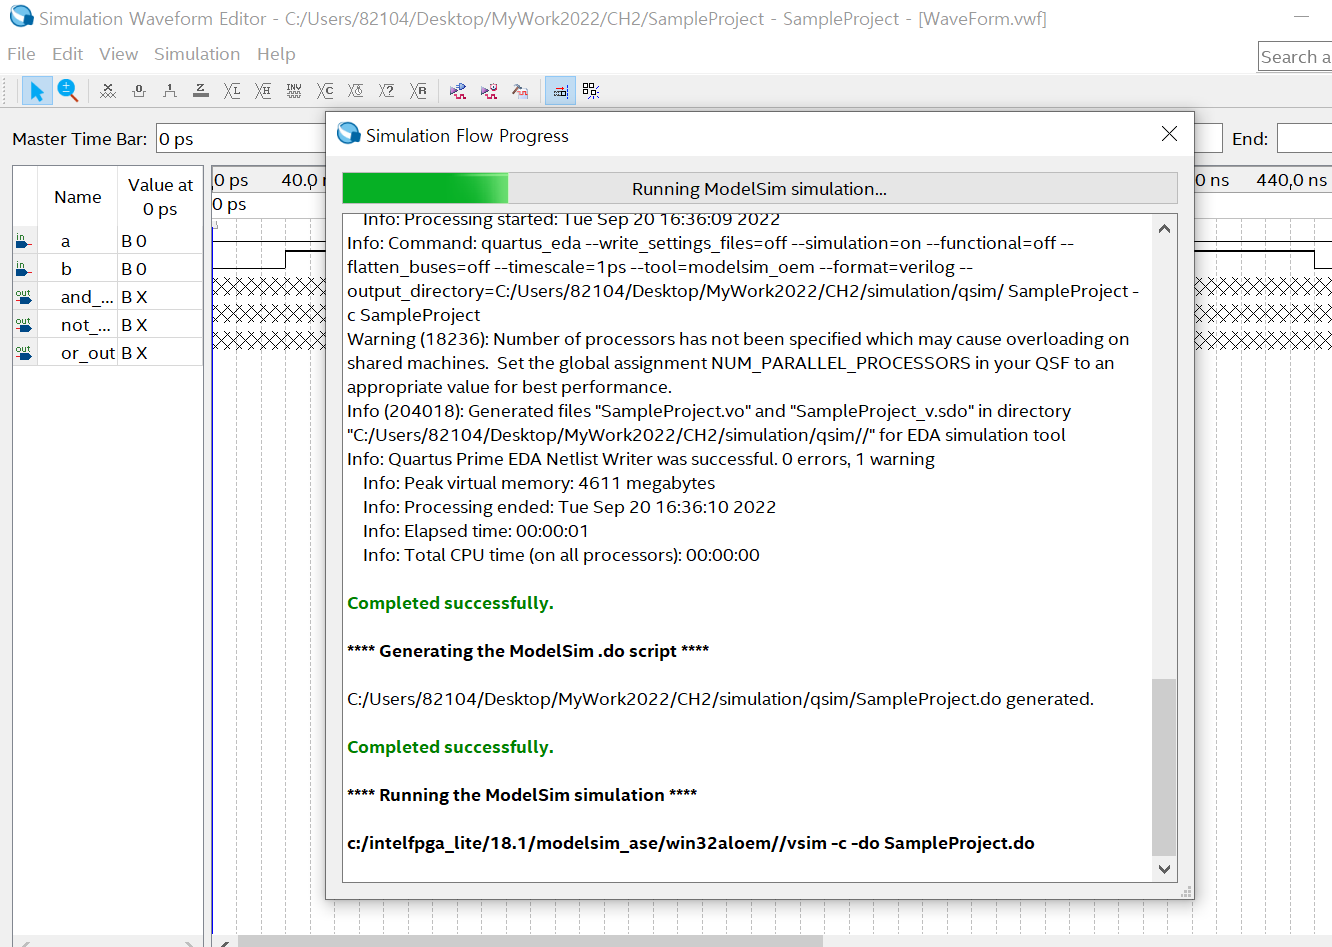Screen dimensions: 1332x947
Task: Click first green Completed successfully line
Action: [450, 603]
